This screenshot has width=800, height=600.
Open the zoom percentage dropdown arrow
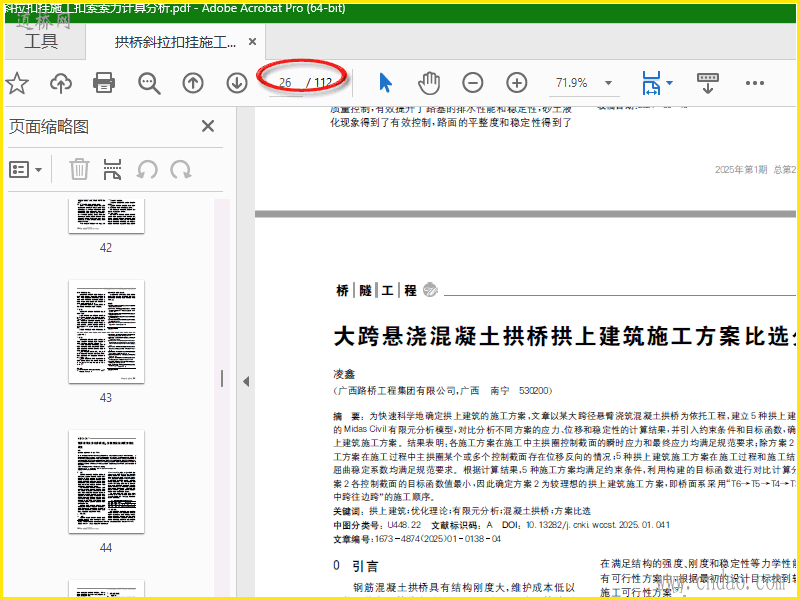(x=608, y=83)
